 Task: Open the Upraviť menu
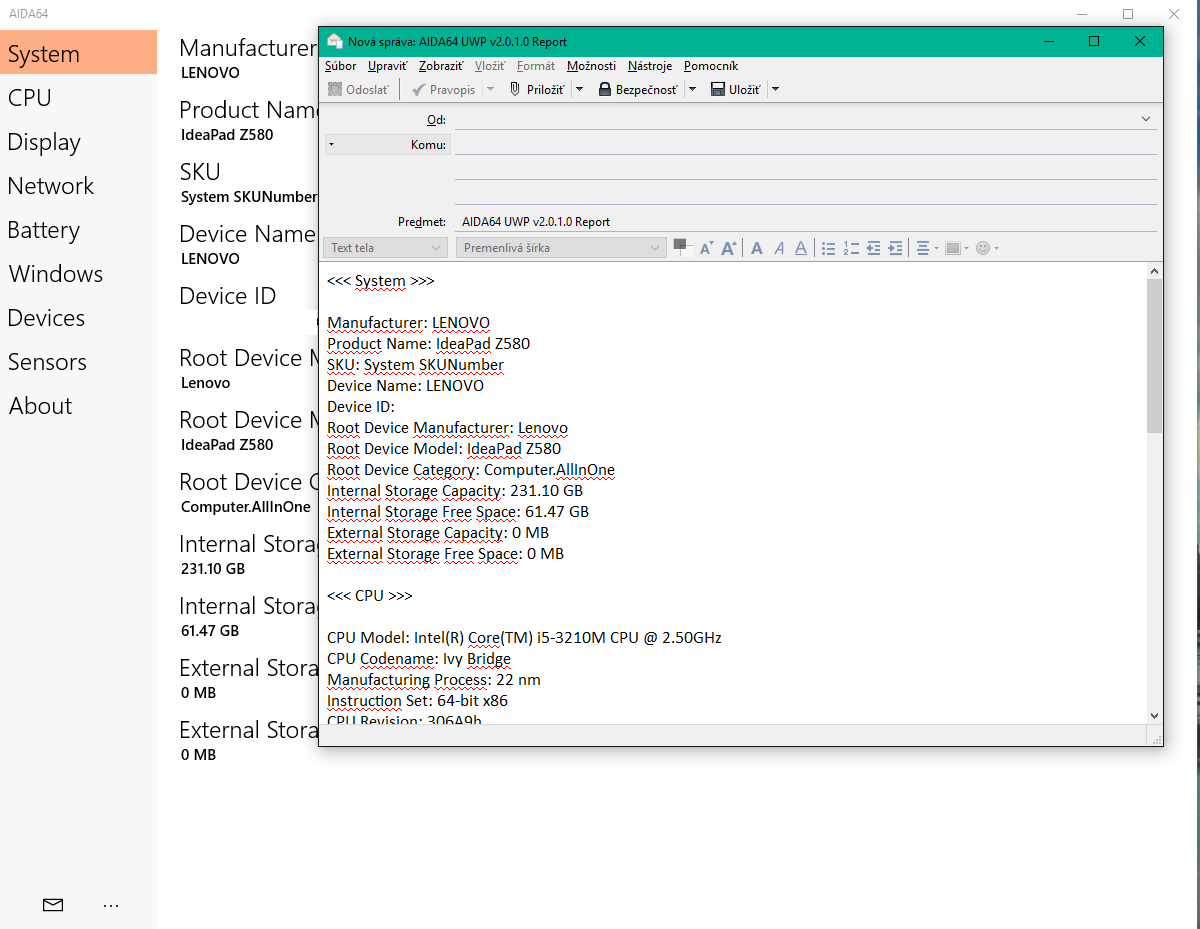pos(387,66)
